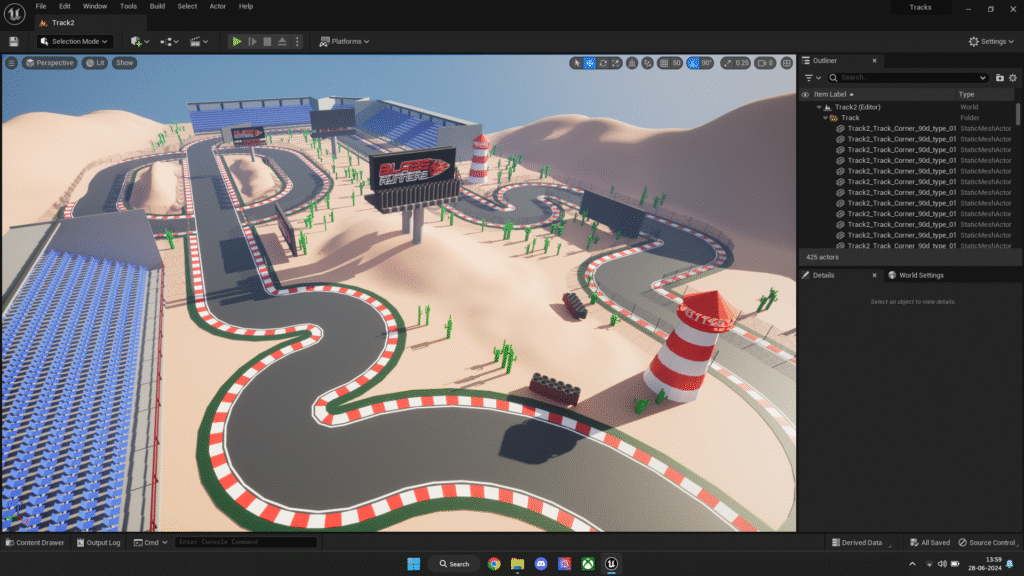Change the Lit view mode
This screenshot has width=1024, height=576.
tap(95, 63)
